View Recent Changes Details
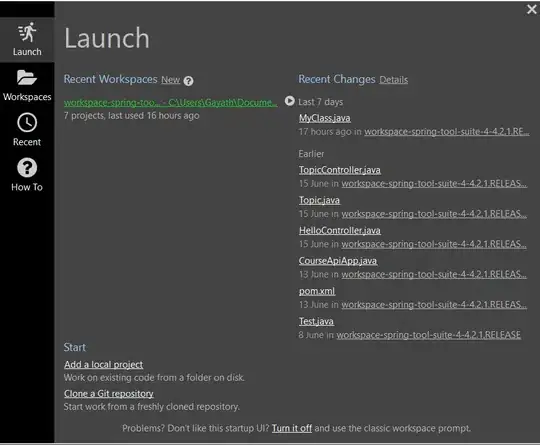The image size is (540, 445). [393, 80]
